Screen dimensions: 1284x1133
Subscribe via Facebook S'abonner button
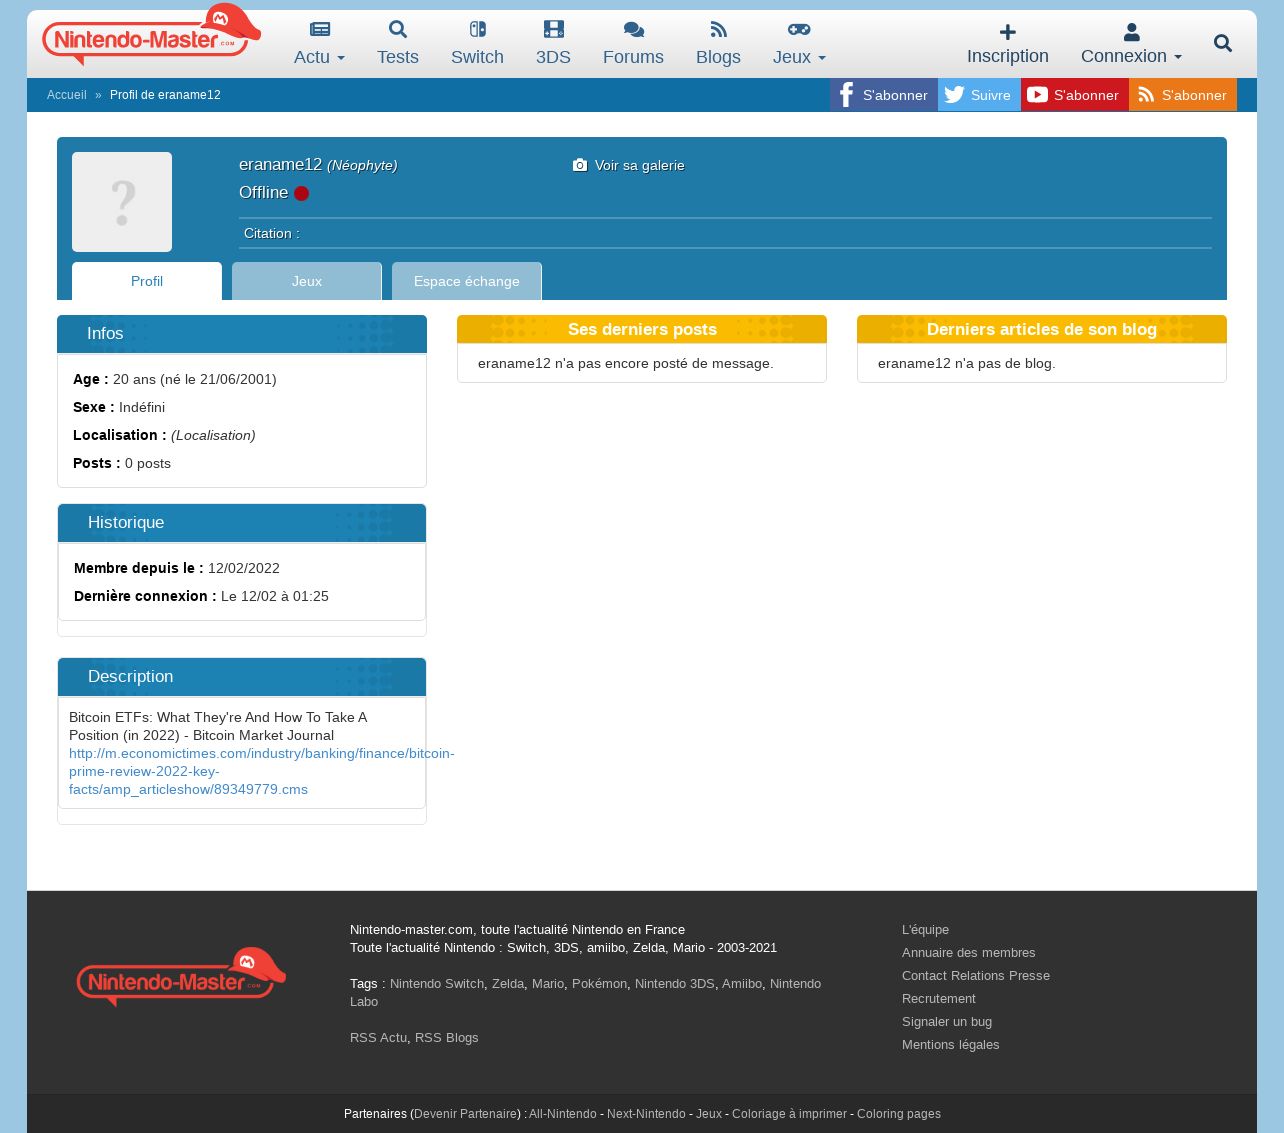884,95
